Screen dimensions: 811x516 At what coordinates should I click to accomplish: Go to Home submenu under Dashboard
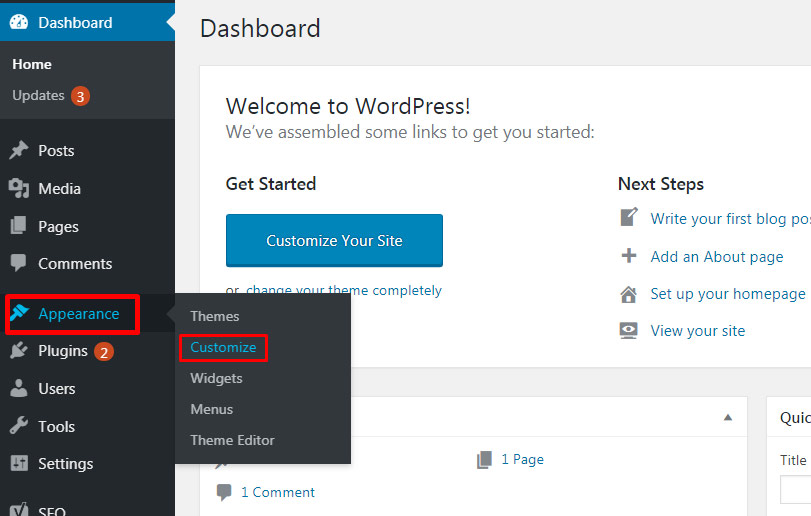[x=32, y=64]
